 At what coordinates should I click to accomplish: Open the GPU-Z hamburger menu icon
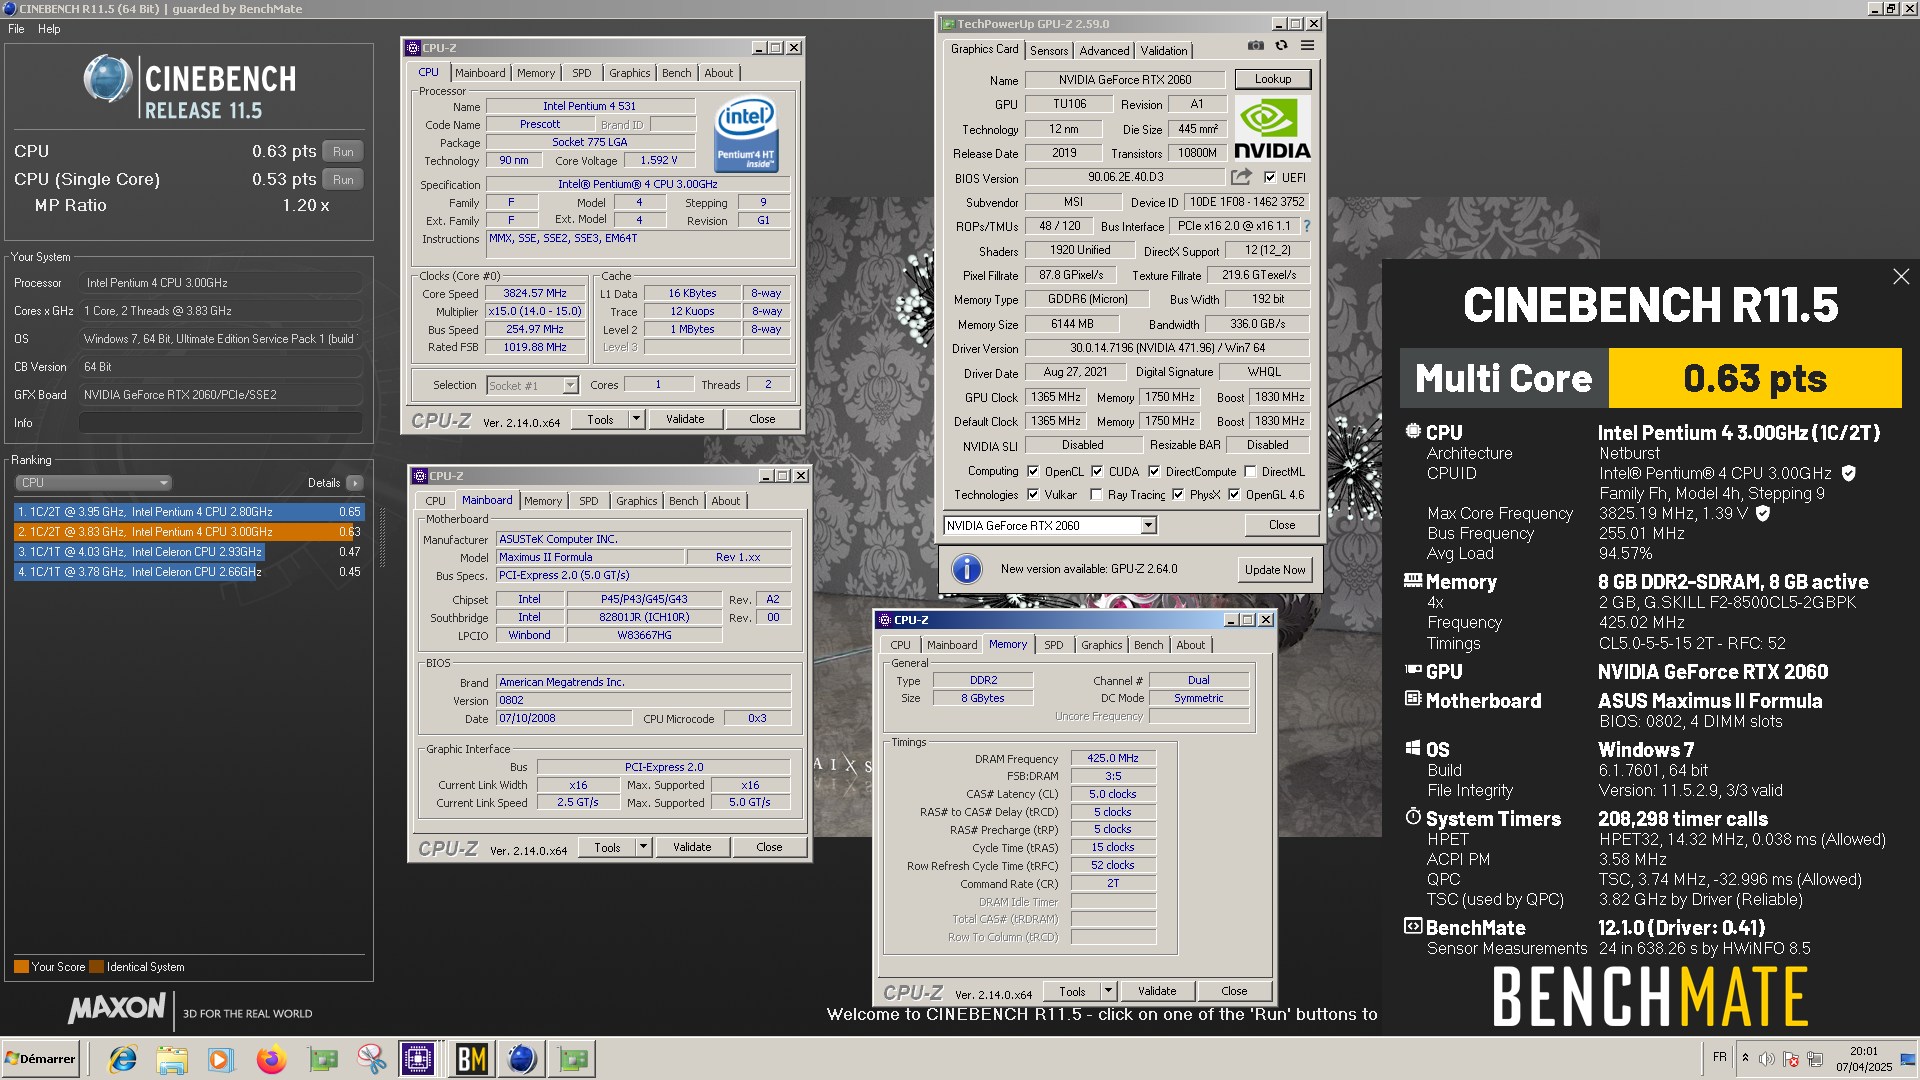pos(1307,46)
